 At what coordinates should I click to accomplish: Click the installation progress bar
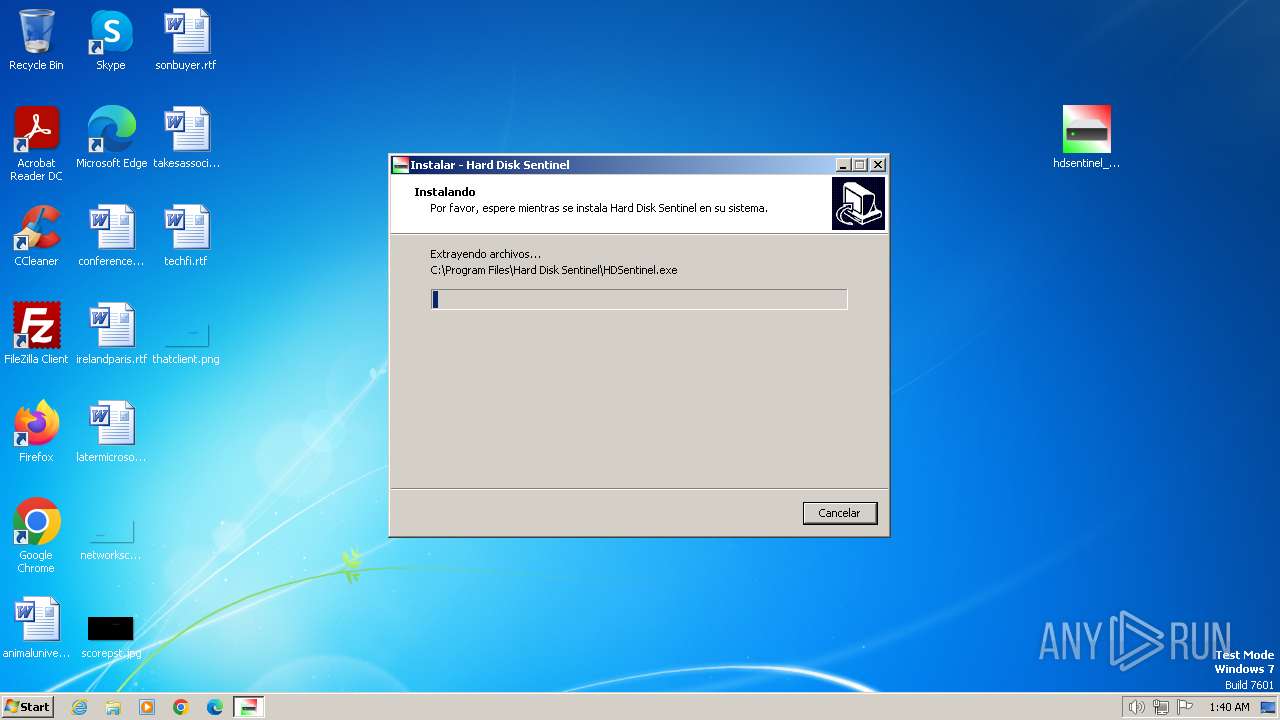coord(639,299)
